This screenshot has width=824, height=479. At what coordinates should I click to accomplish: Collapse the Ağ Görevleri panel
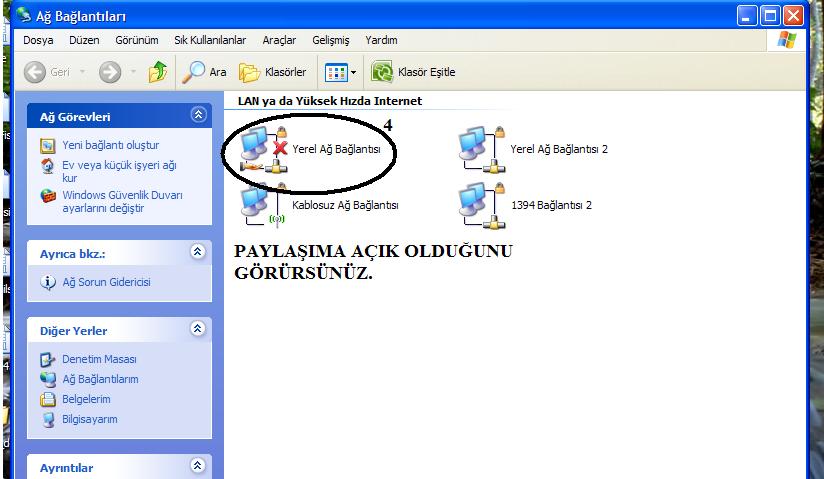[198, 115]
